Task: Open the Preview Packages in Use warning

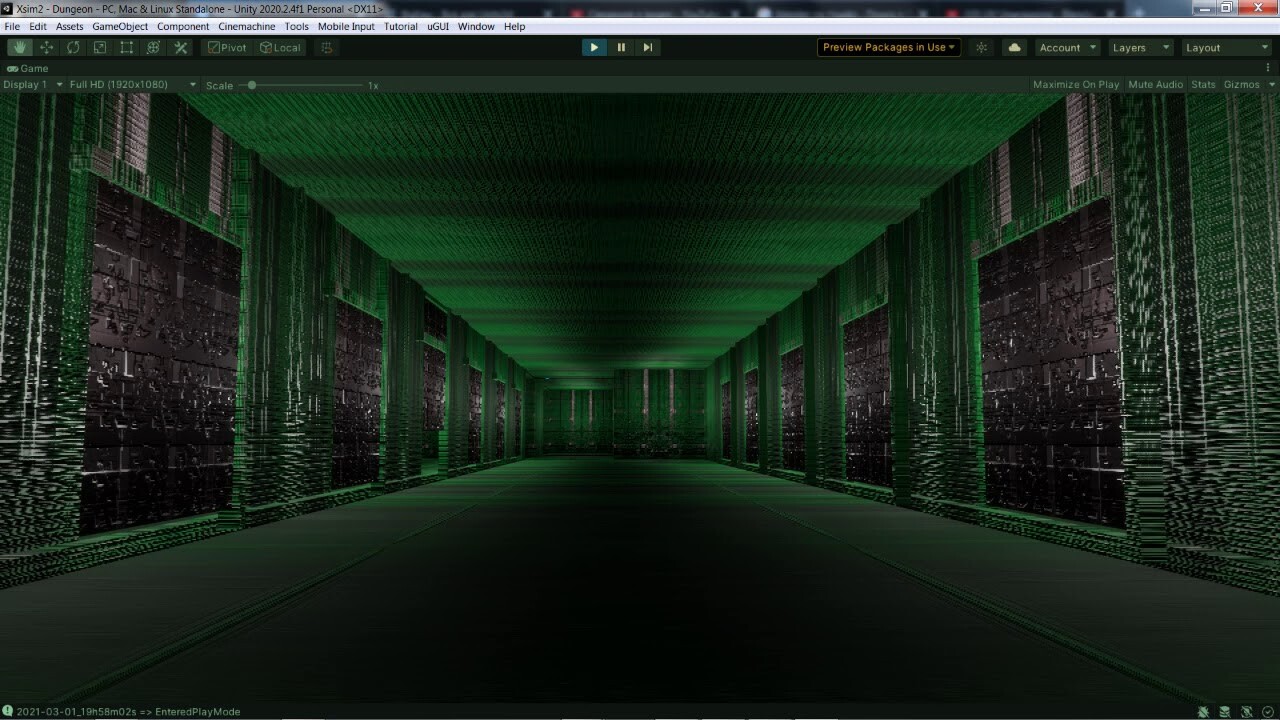Action: point(887,47)
